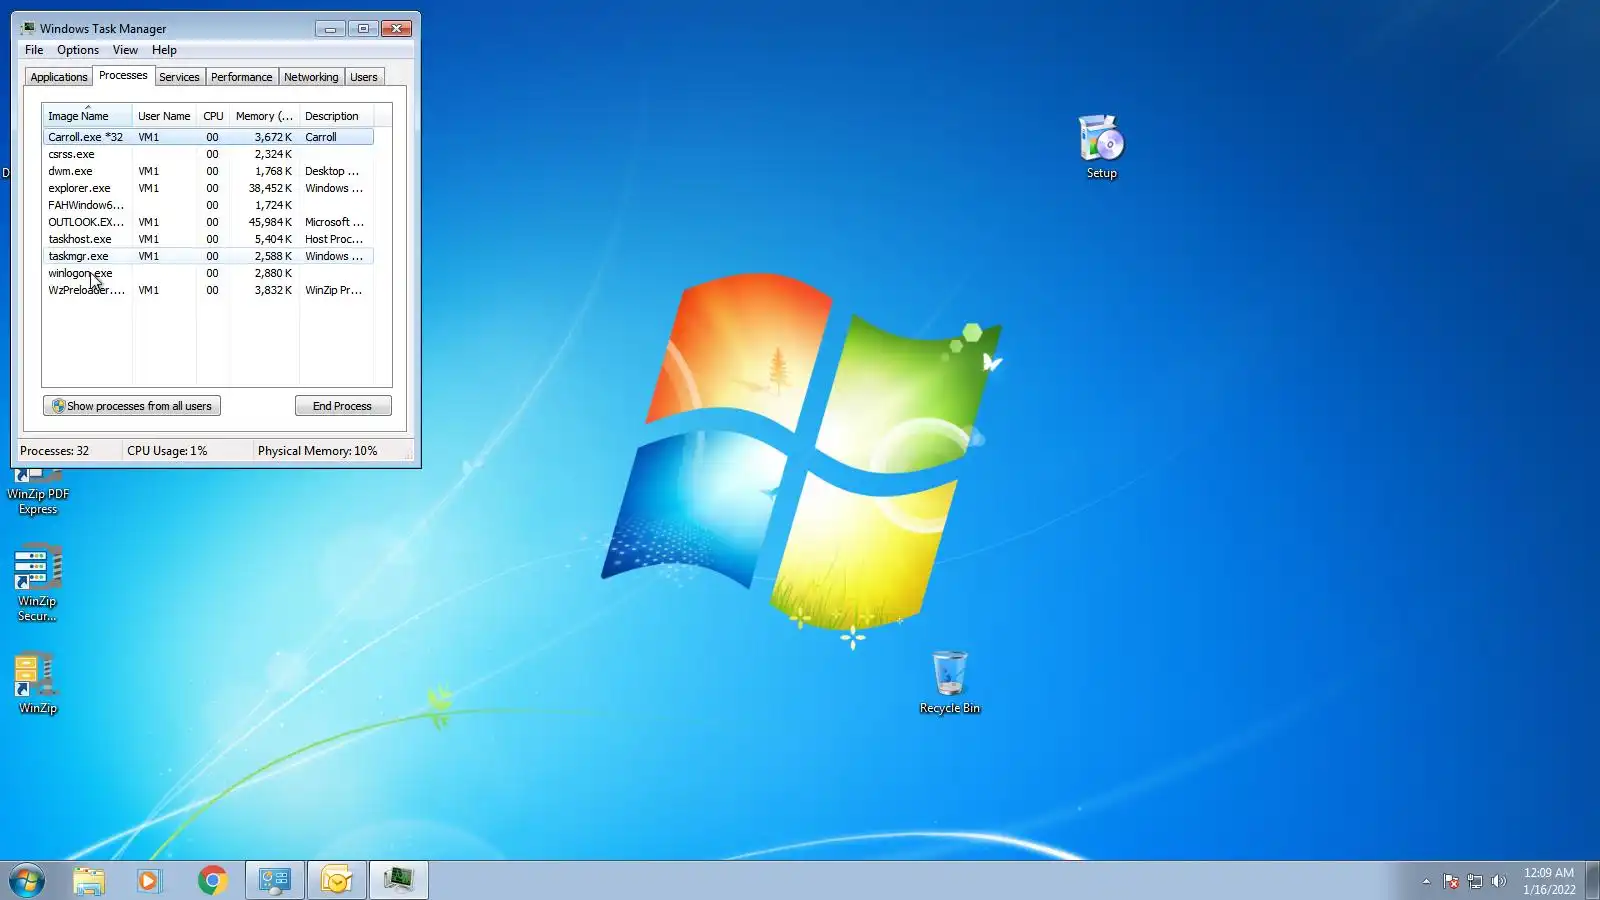The image size is (1600, 900).
Task: Select the WinZip desktop shortcut
Action: [38, 684]
